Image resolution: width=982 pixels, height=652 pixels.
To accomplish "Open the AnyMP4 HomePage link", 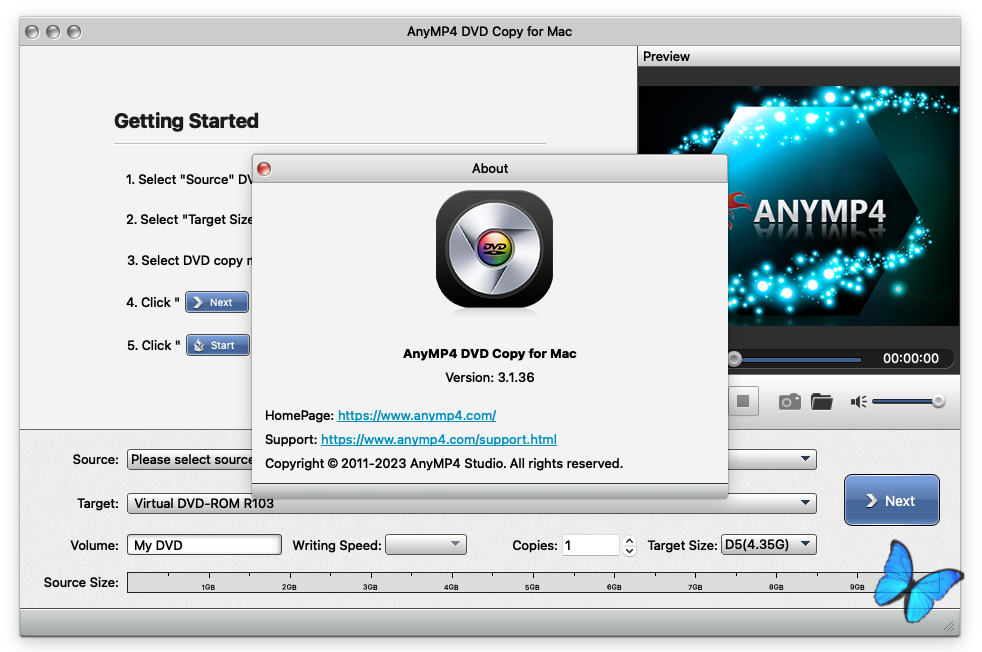I will click(417, 415).
